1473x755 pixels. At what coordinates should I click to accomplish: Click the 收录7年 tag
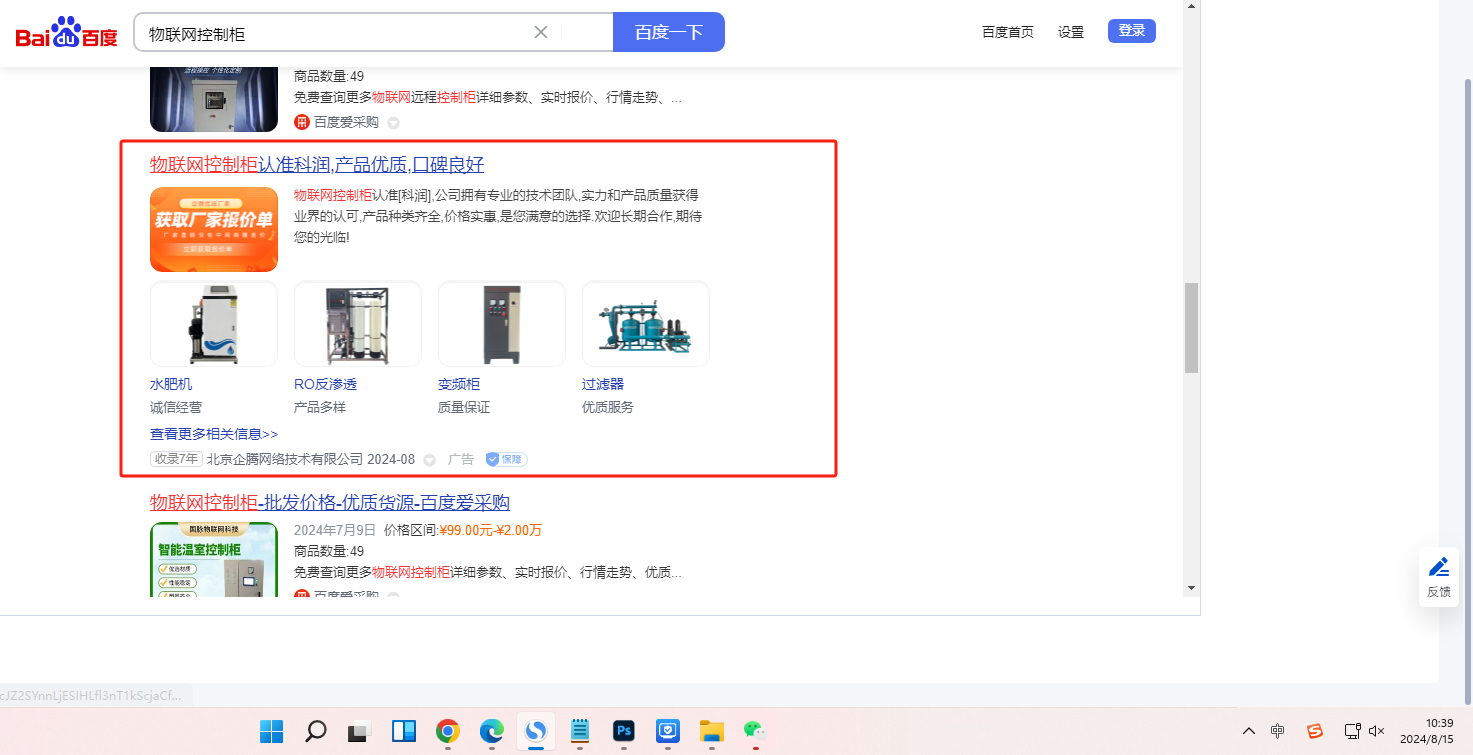pyautogui.click(x=176, y=459)
